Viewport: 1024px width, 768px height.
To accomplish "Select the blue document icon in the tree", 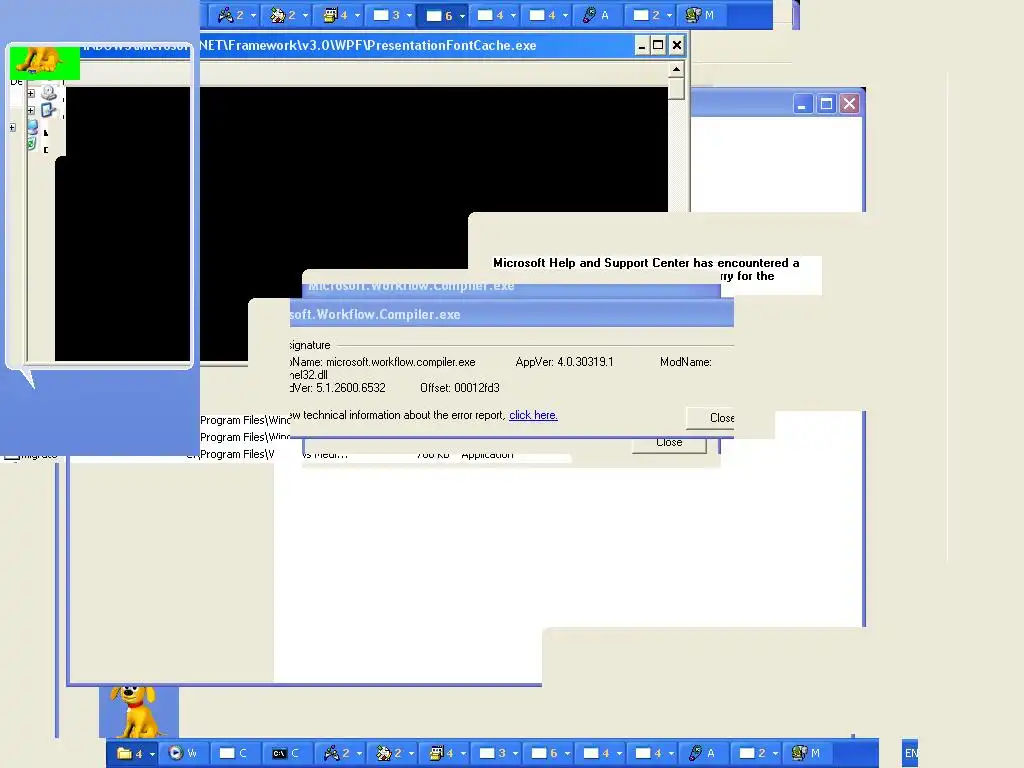I will [x=48, y=110].
